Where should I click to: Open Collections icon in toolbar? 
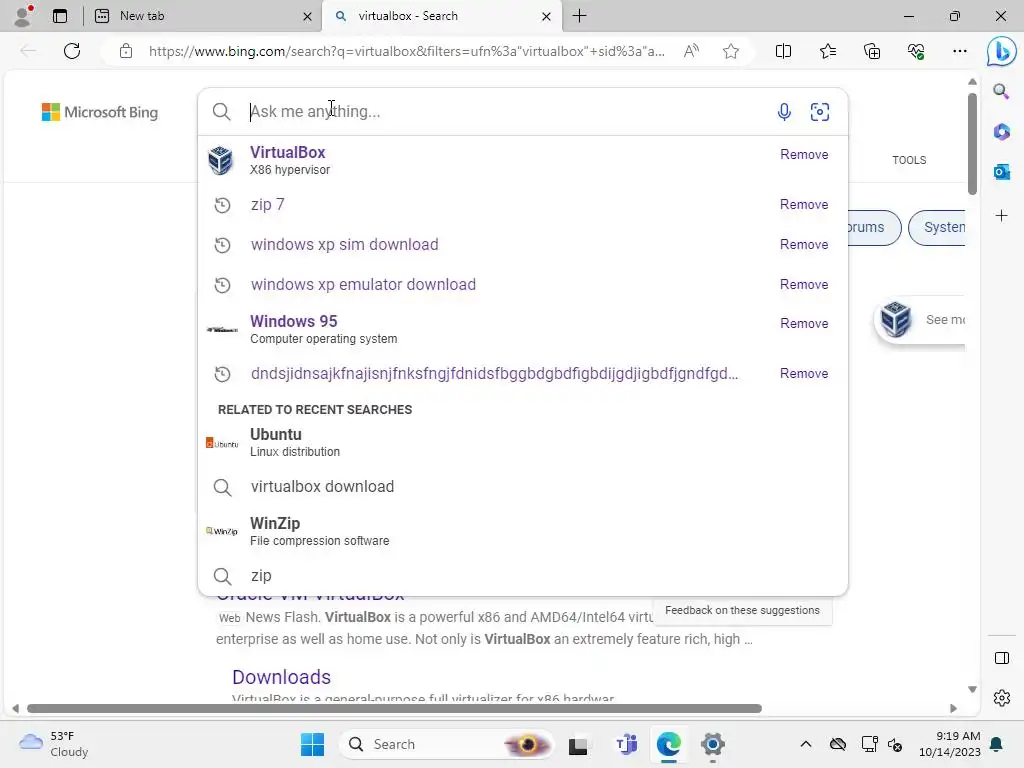[x=872, y=51]
